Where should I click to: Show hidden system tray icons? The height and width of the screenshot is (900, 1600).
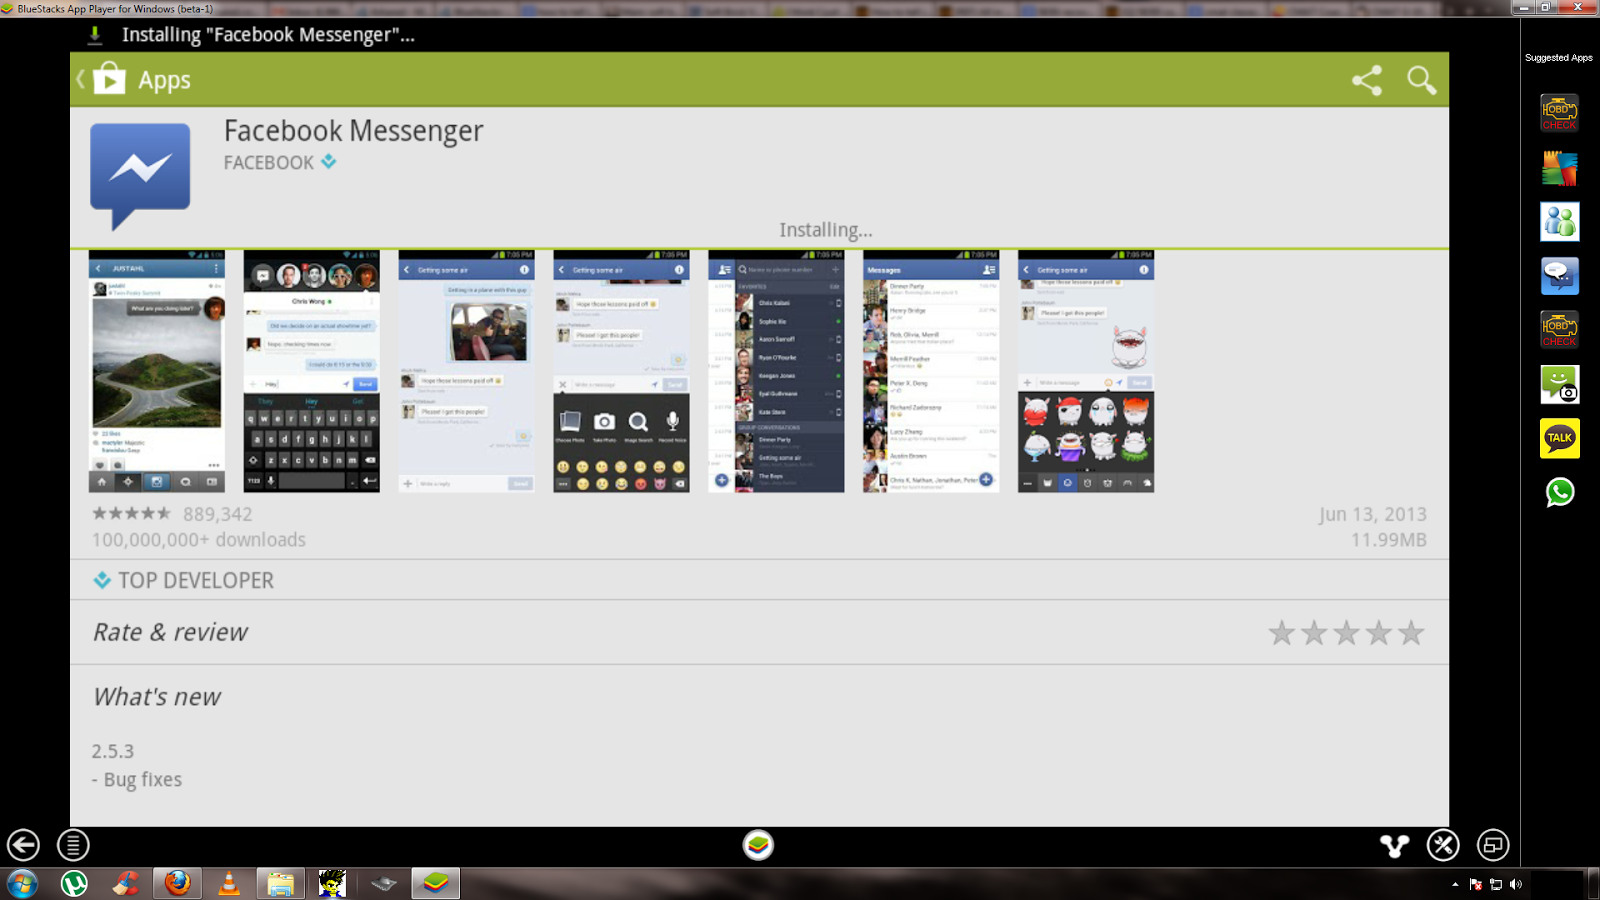pyautogui.click(x=1455, y=884)
